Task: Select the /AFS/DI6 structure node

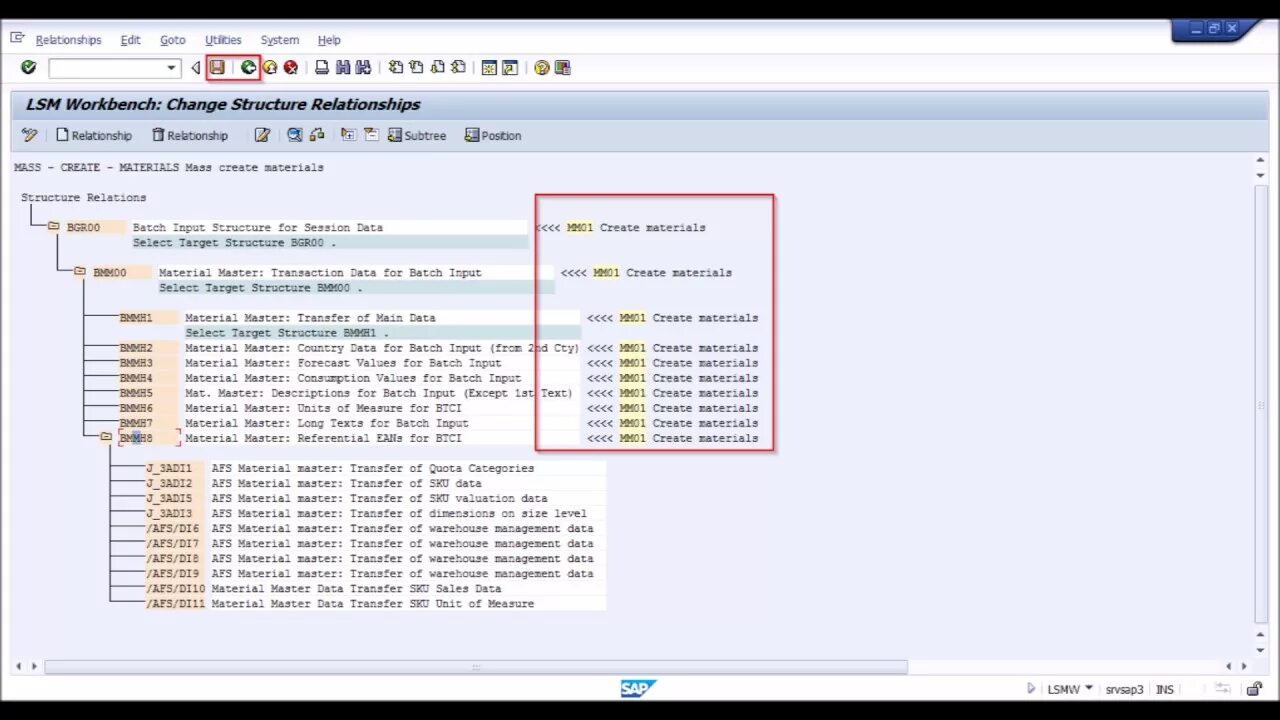Action: click(172, 528)
